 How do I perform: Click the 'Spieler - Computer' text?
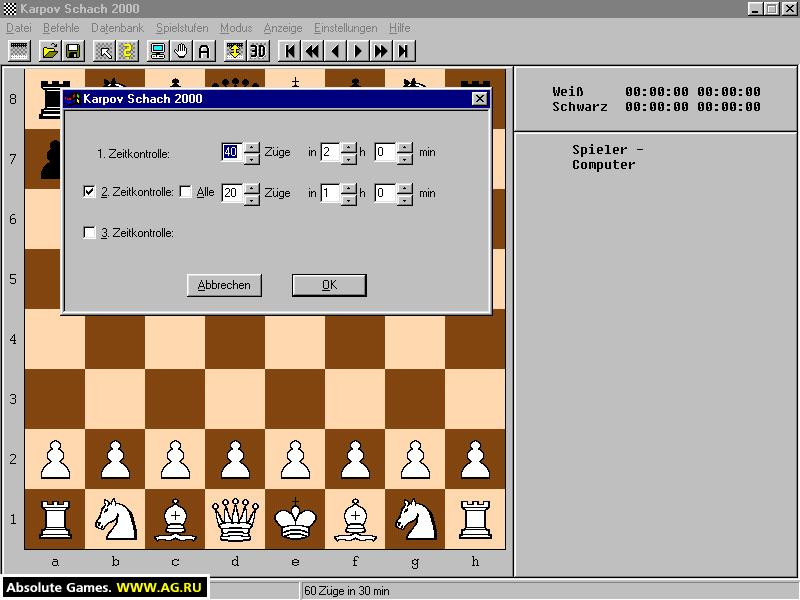click(x=607, y=157)
